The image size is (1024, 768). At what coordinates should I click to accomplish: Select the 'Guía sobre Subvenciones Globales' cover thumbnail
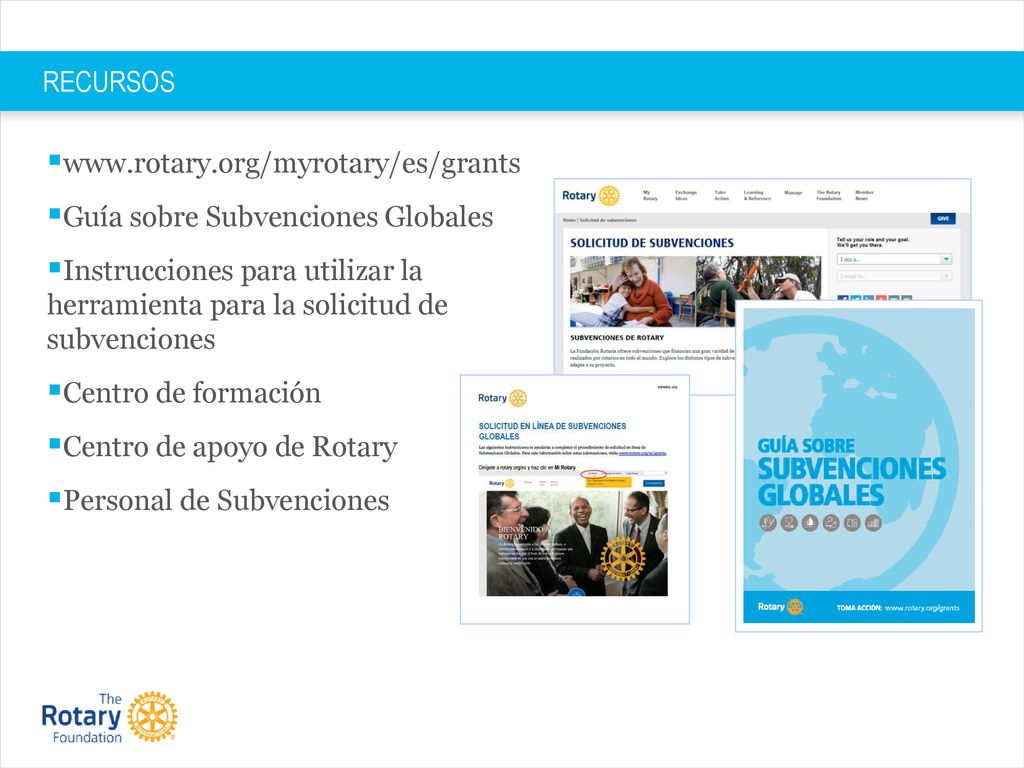point(859,466)
